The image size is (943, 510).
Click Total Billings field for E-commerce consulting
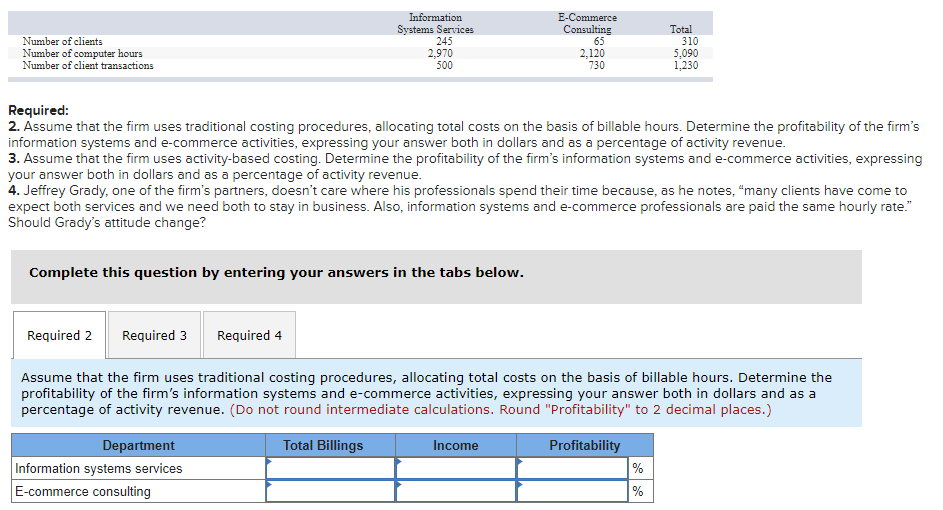(330, 491)
